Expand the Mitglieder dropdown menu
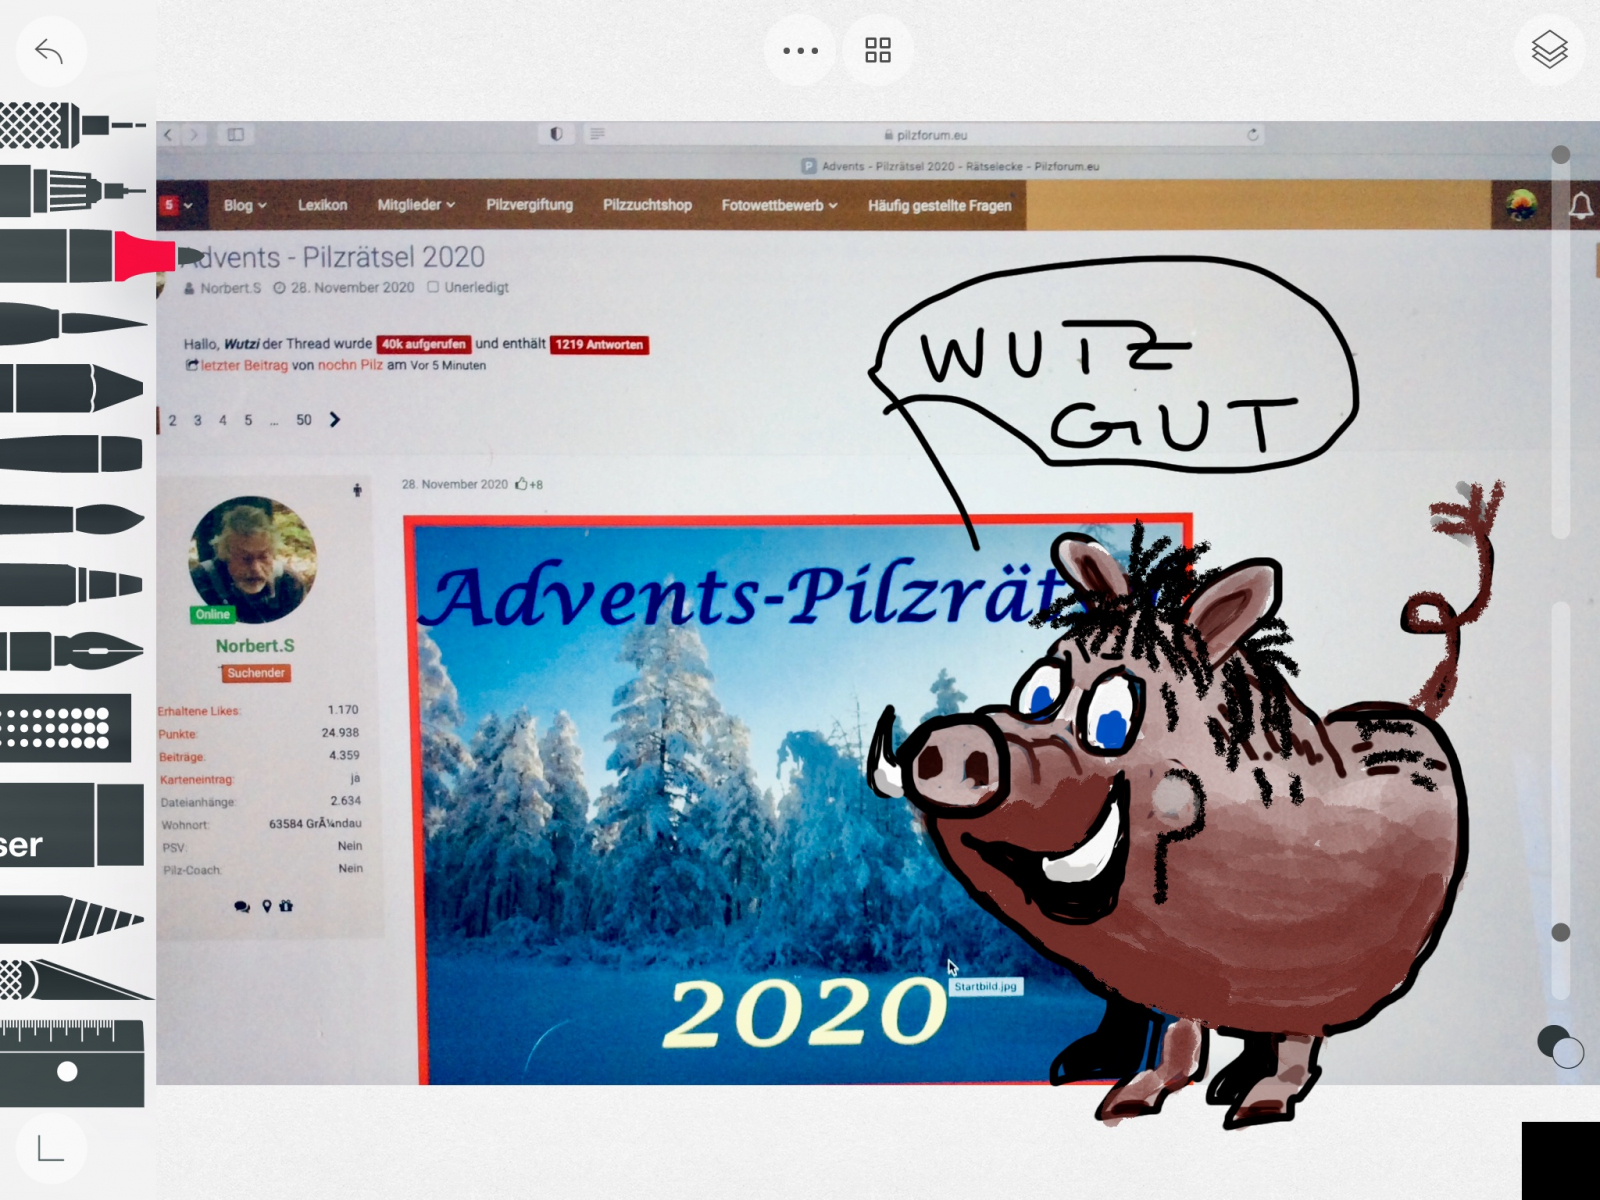This screenshot has height=1200, width=1600. [415, 205]
